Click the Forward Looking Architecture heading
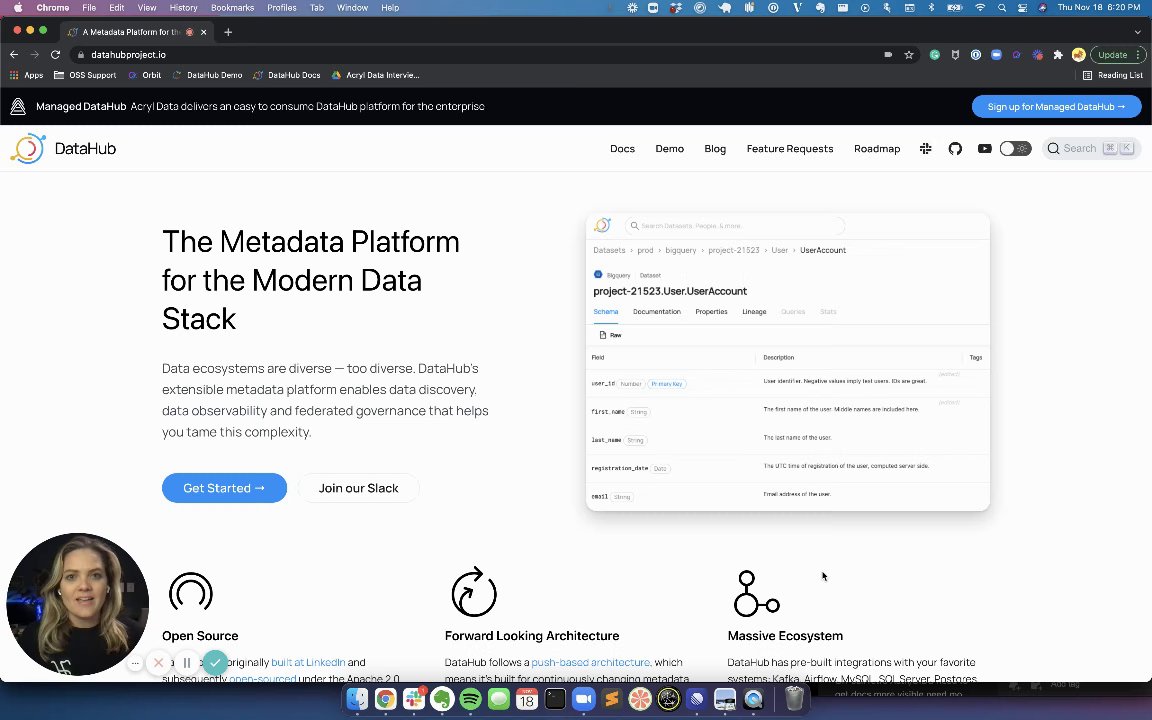Image resolution: width=1152 pixels, height=720 pixels. pos(532,636)
